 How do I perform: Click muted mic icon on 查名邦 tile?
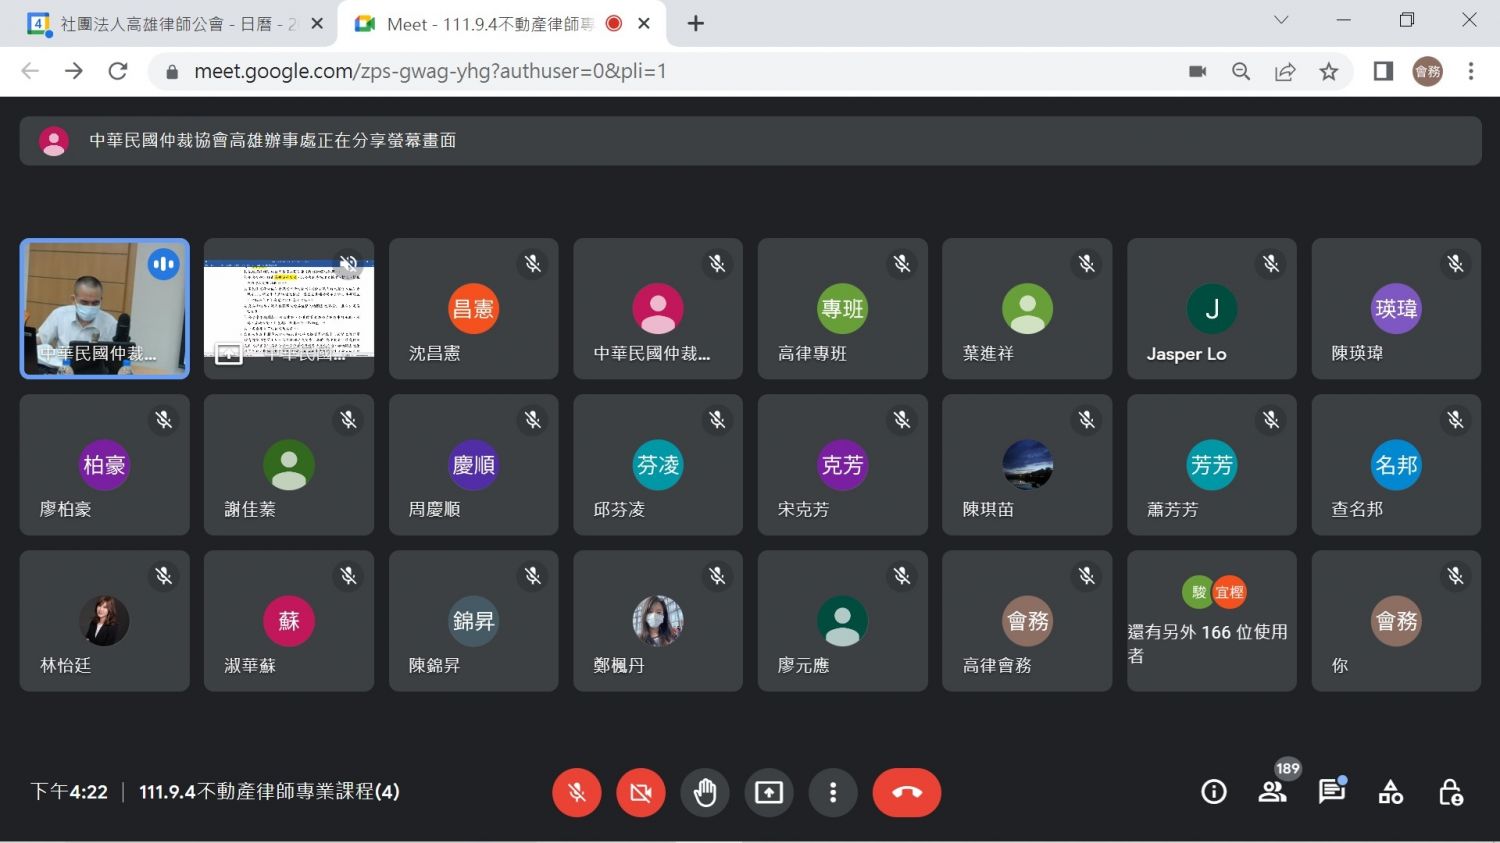pyautogui.click(x=1455, y=420)
